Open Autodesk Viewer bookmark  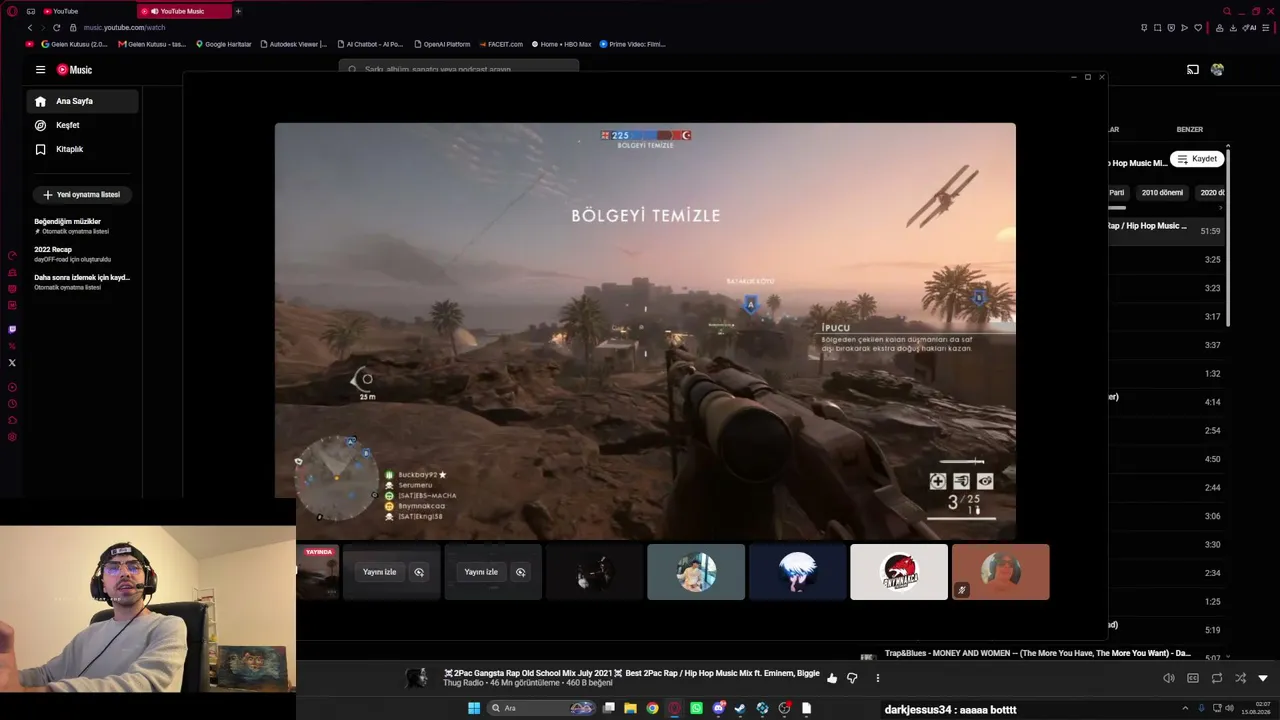(x=293, y=44)
